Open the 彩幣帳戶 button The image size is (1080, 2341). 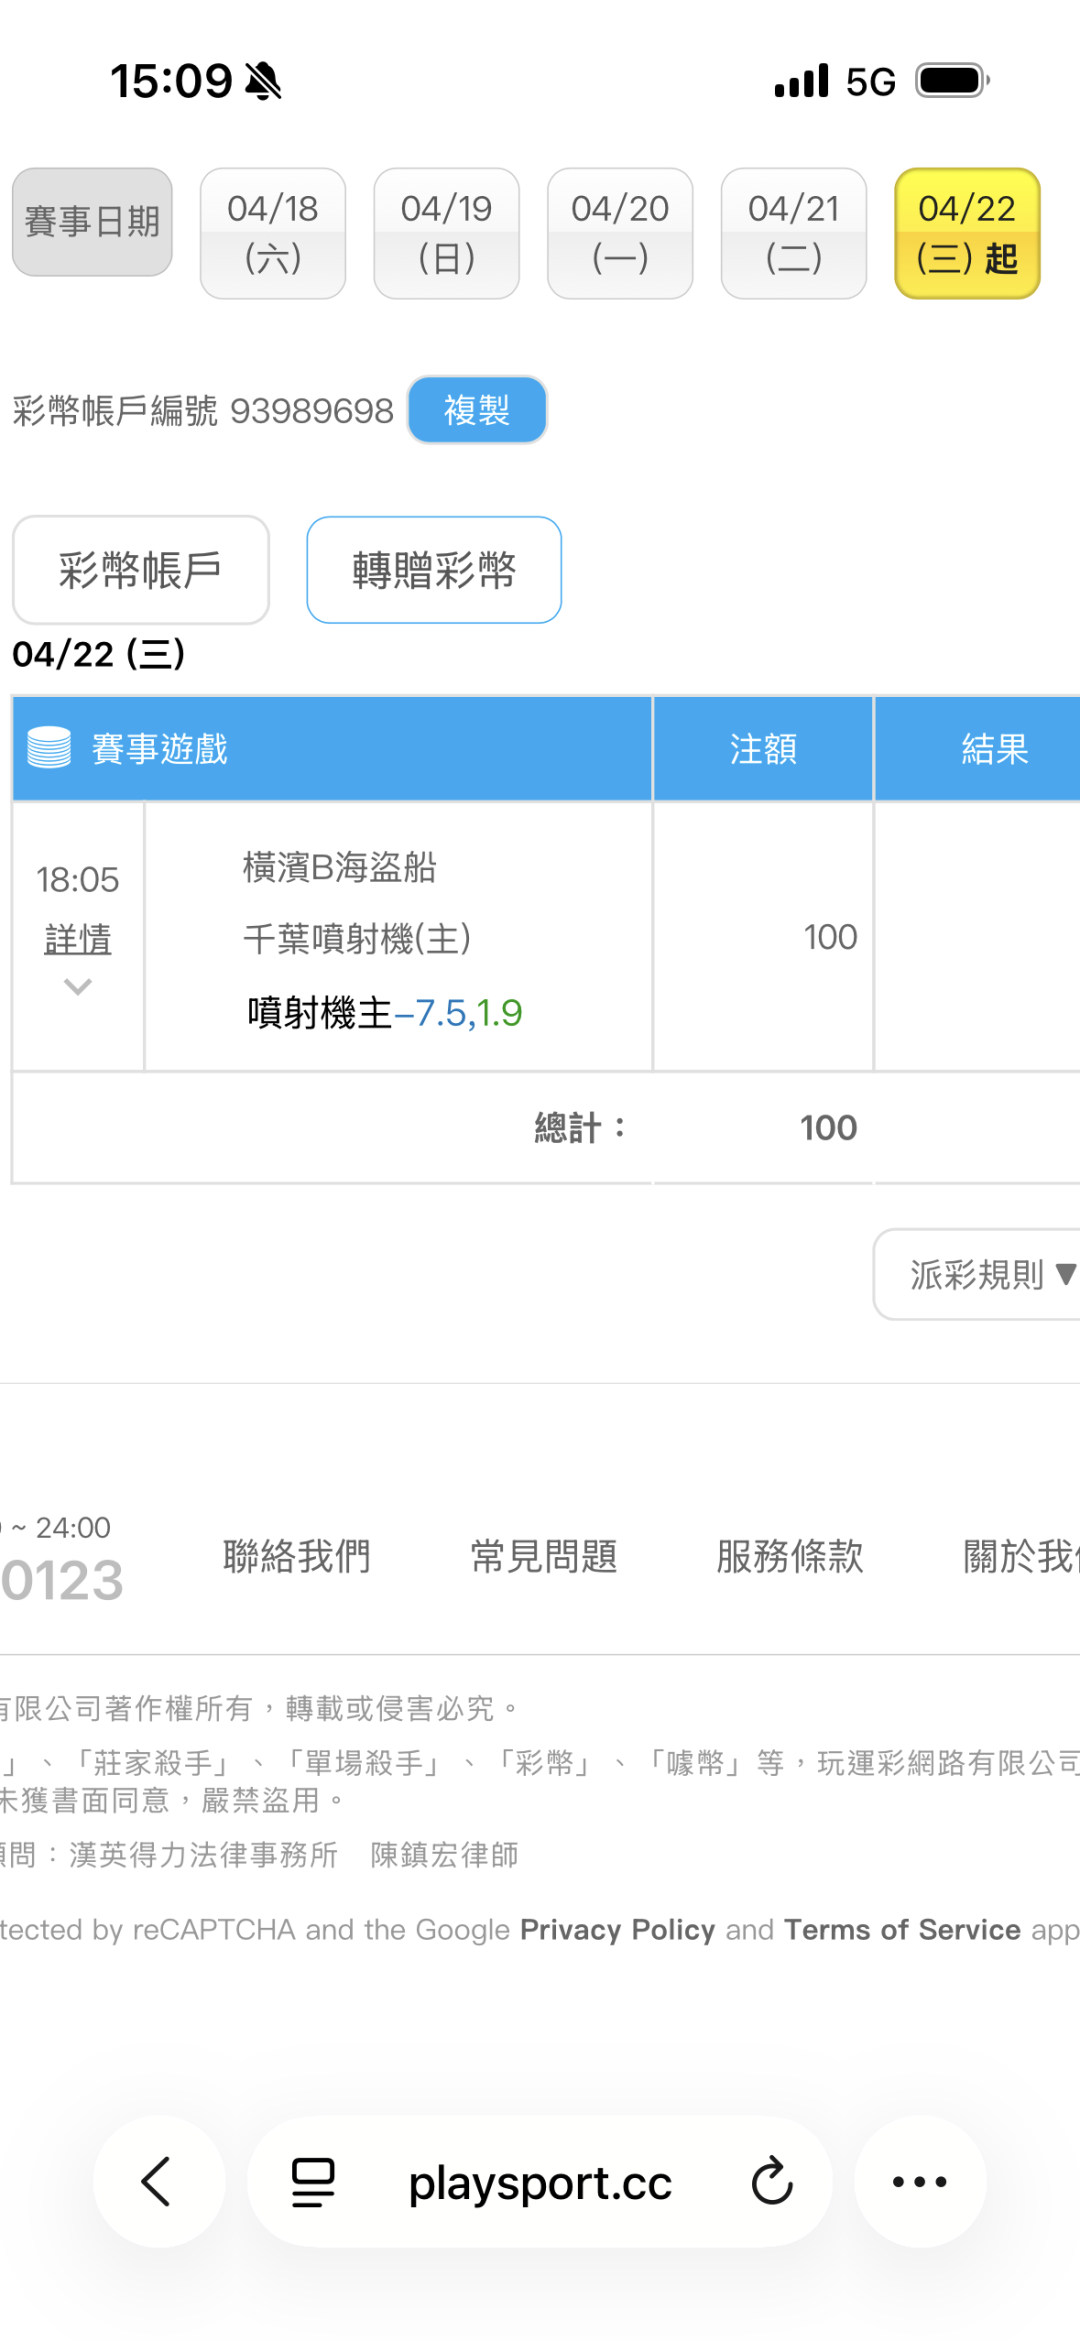pos(141,570)
